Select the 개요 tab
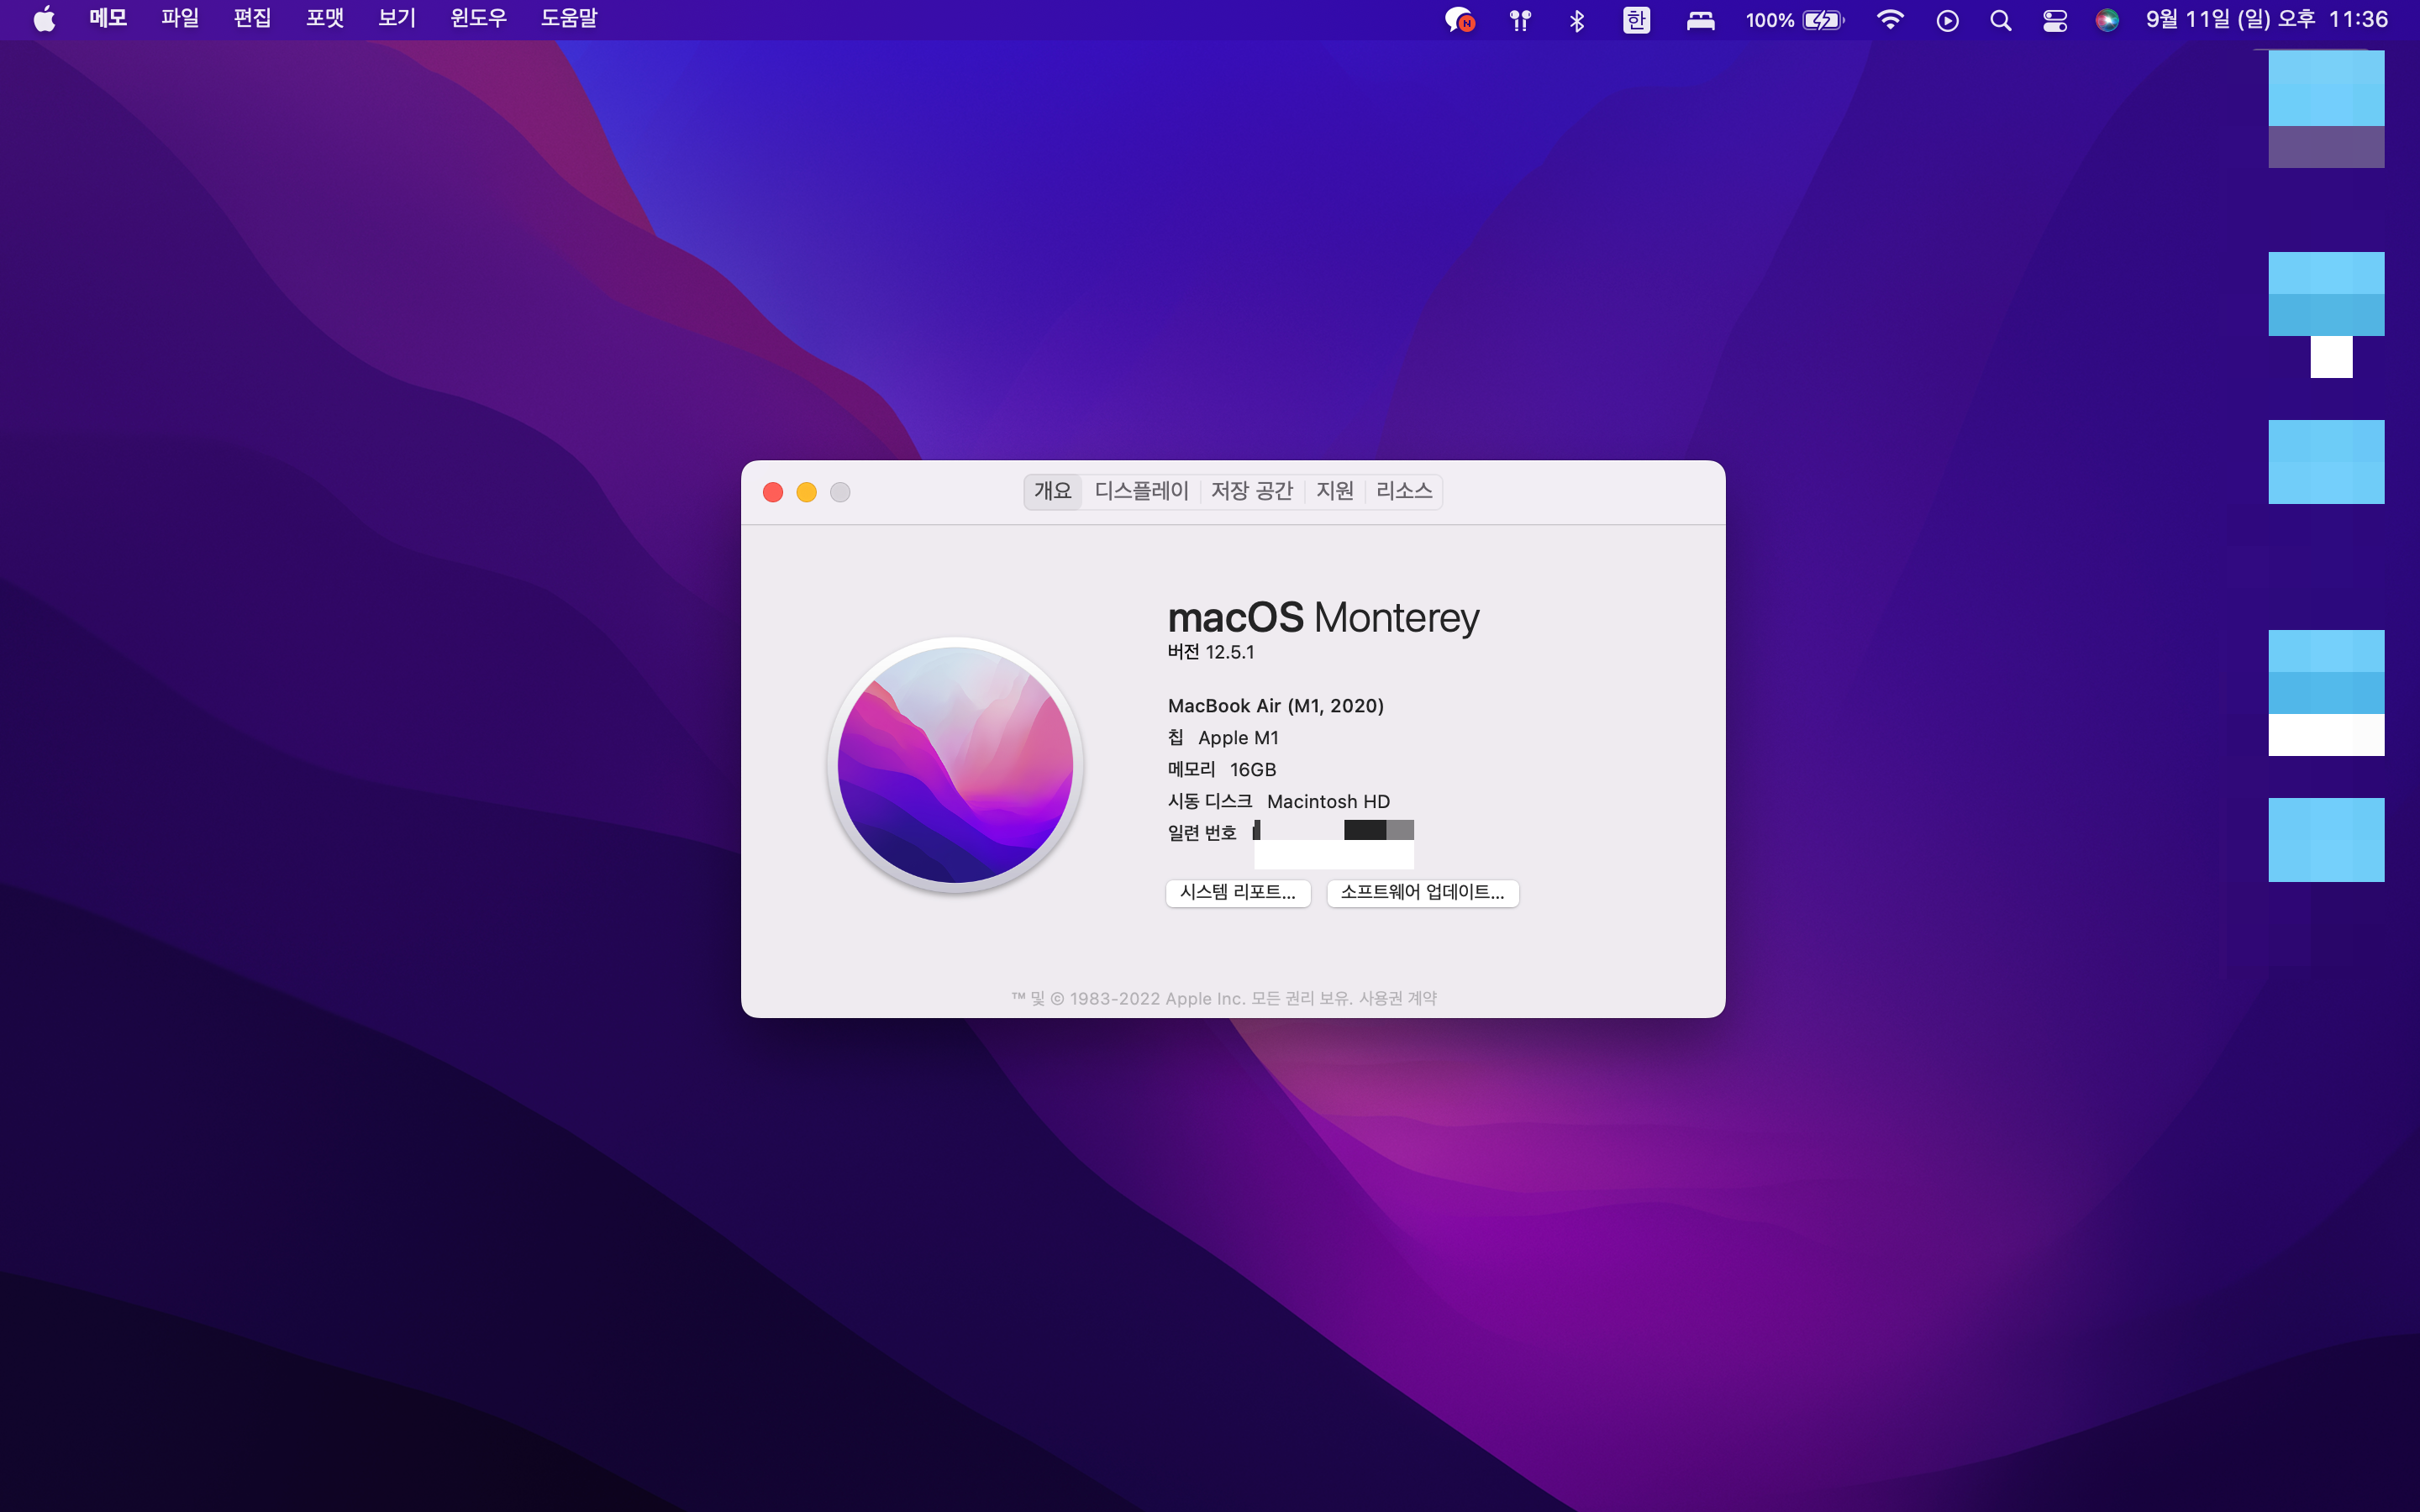The image size is (2420, 1512). click(x=1053, y=491)
